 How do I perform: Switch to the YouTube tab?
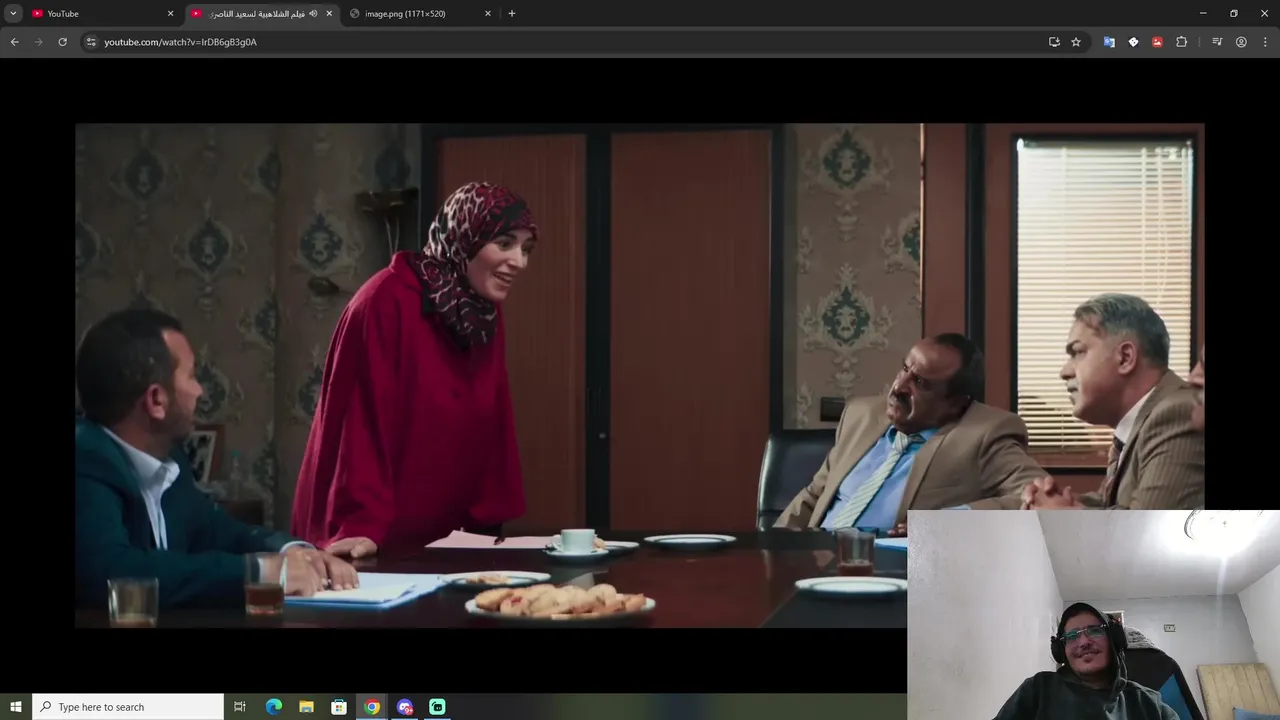104,13
